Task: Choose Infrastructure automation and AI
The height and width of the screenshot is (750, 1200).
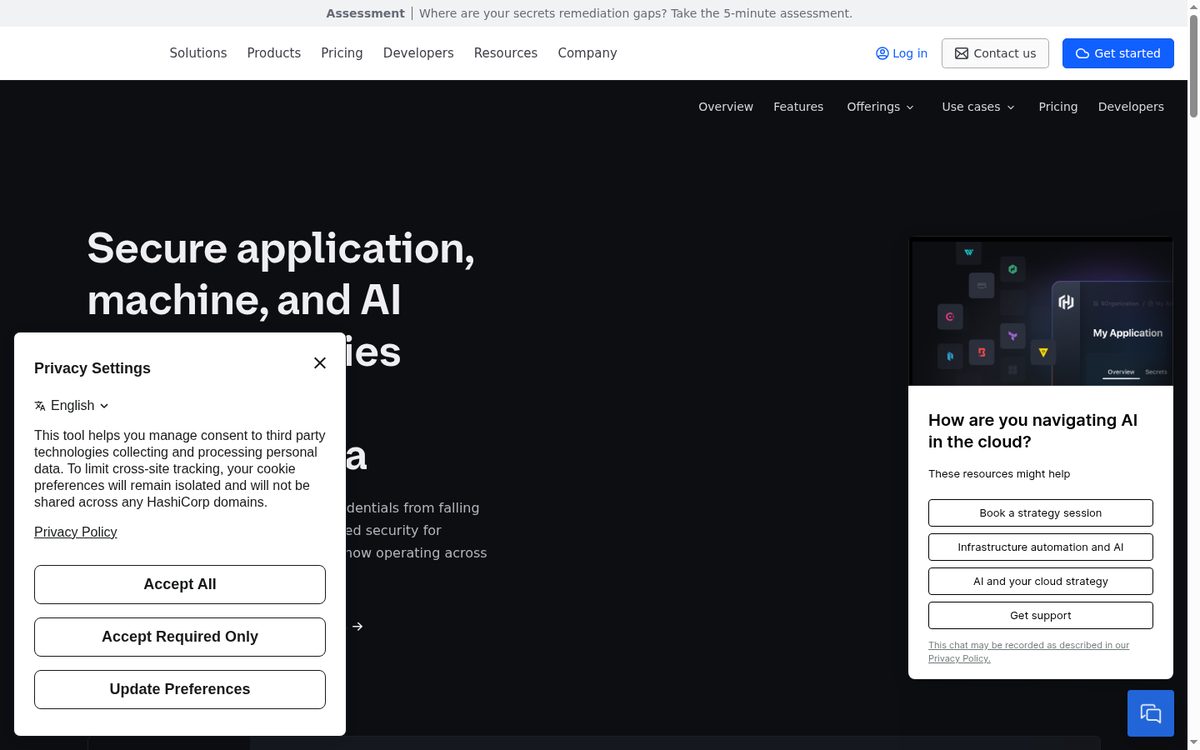Action: [1040, 547]
